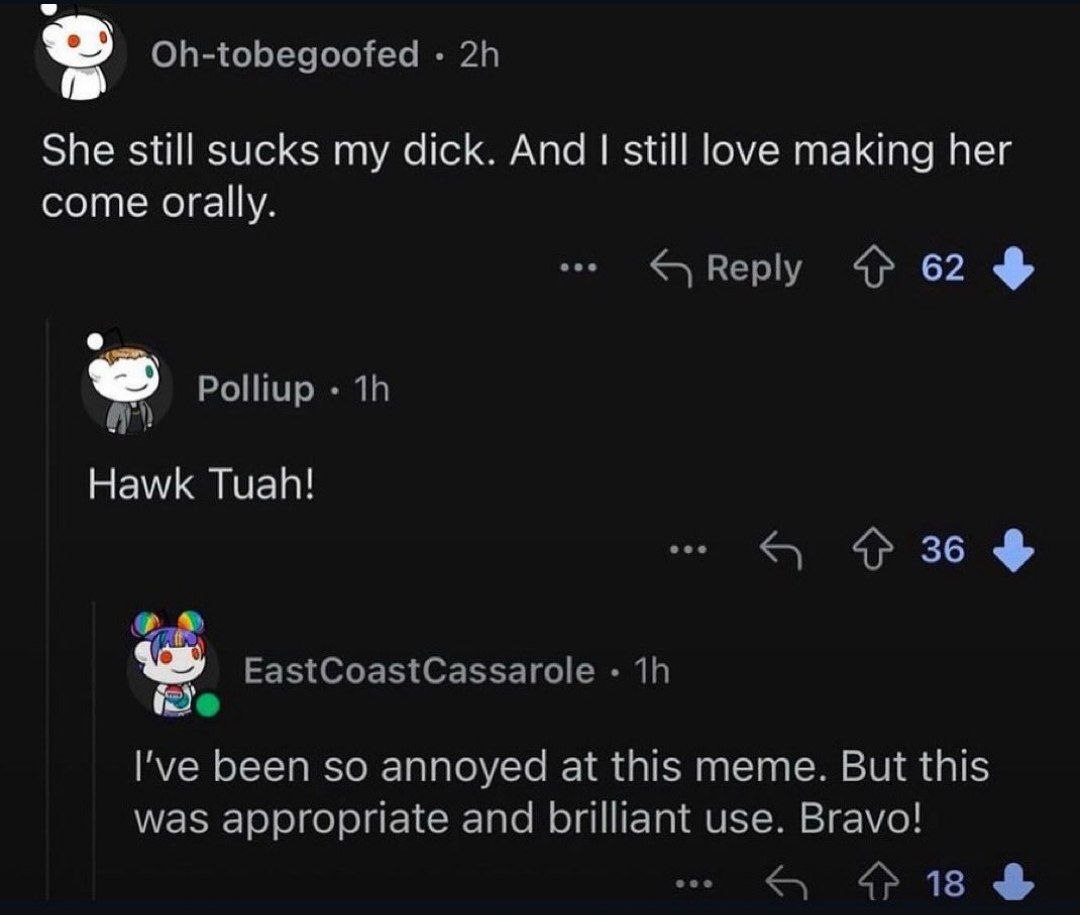Click EastCoastCassarole's rainbow-haired avatar
The width and height of the screenshot is (1080, 915).
(x=172, y=665)
